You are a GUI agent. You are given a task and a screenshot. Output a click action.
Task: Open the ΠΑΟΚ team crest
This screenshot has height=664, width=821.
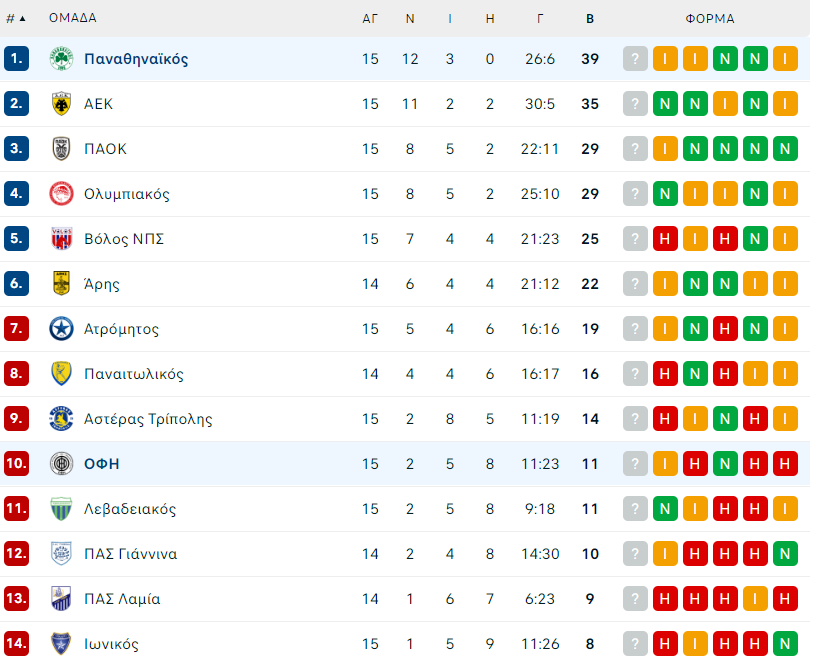coord(61,149)
